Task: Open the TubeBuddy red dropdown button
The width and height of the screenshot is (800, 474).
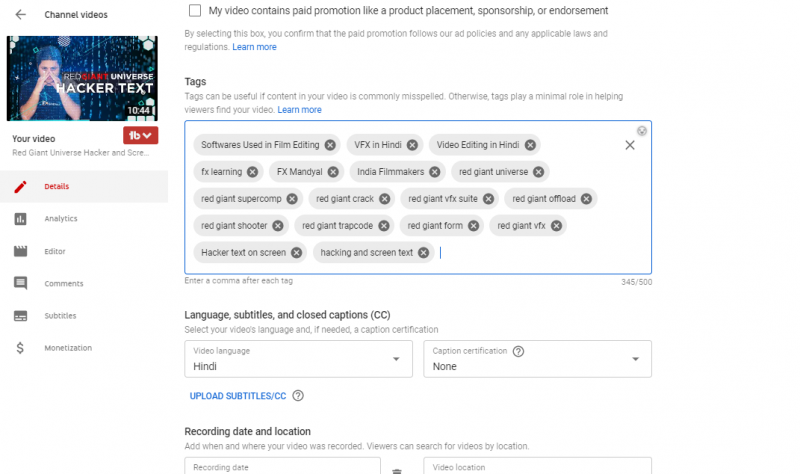Action: pyautogui.click(x=140, y=135)
